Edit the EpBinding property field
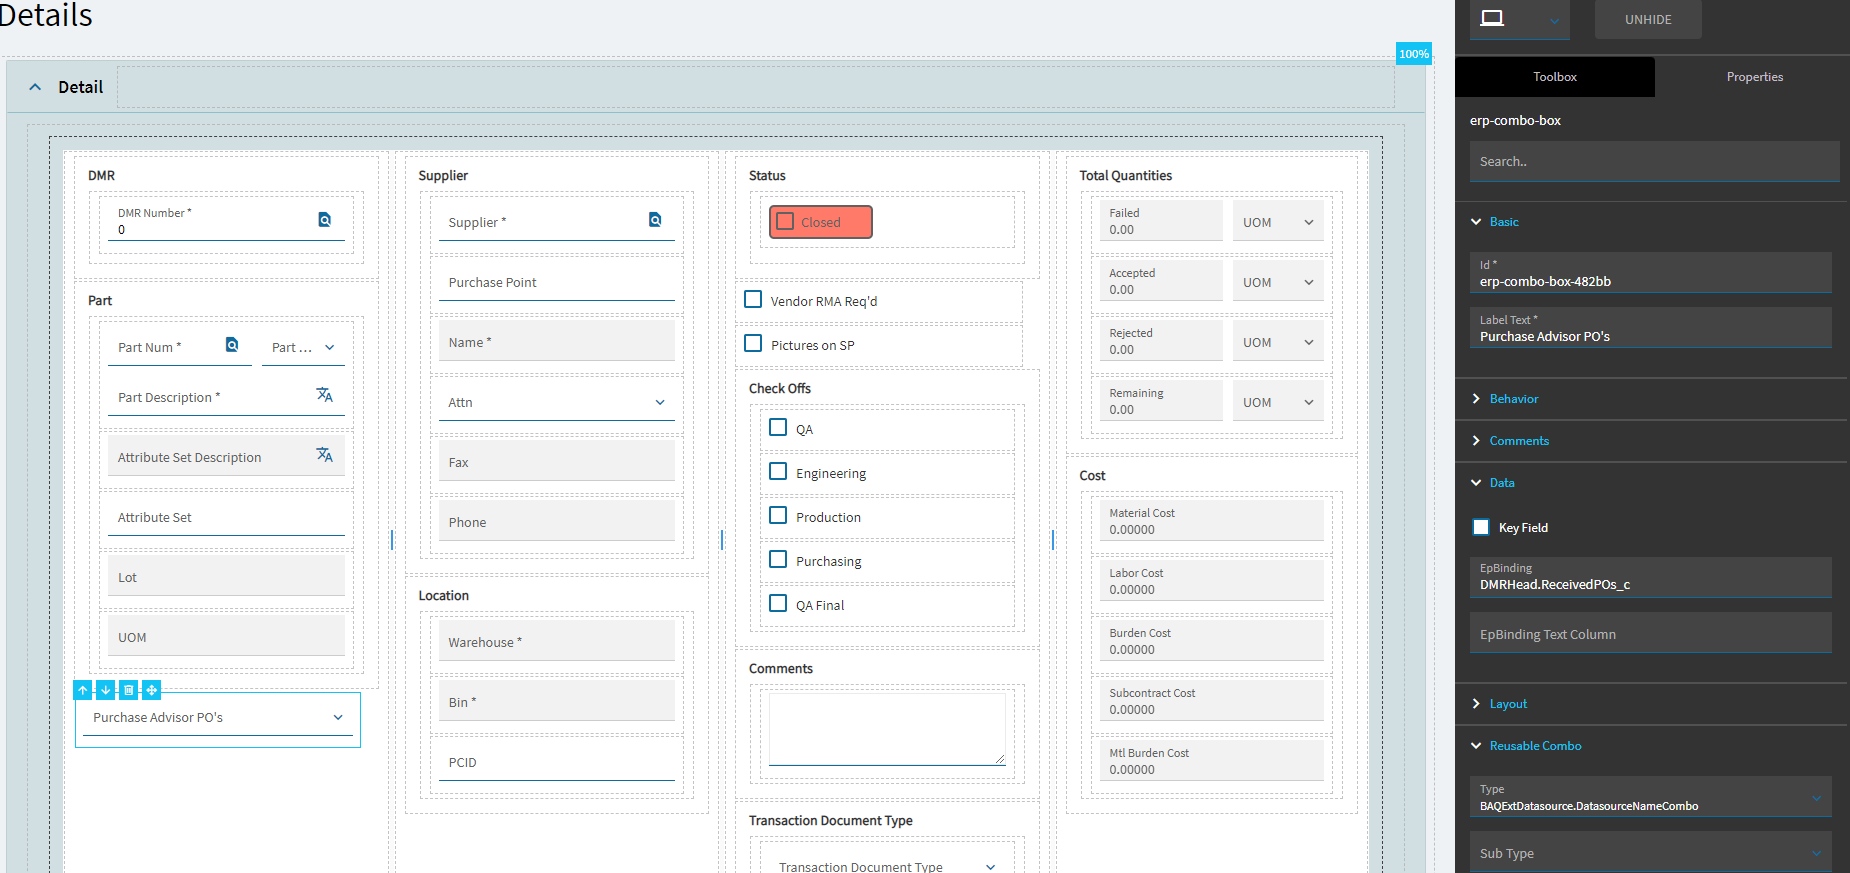The image size is (1850, 873). (x=1651, y=577)
